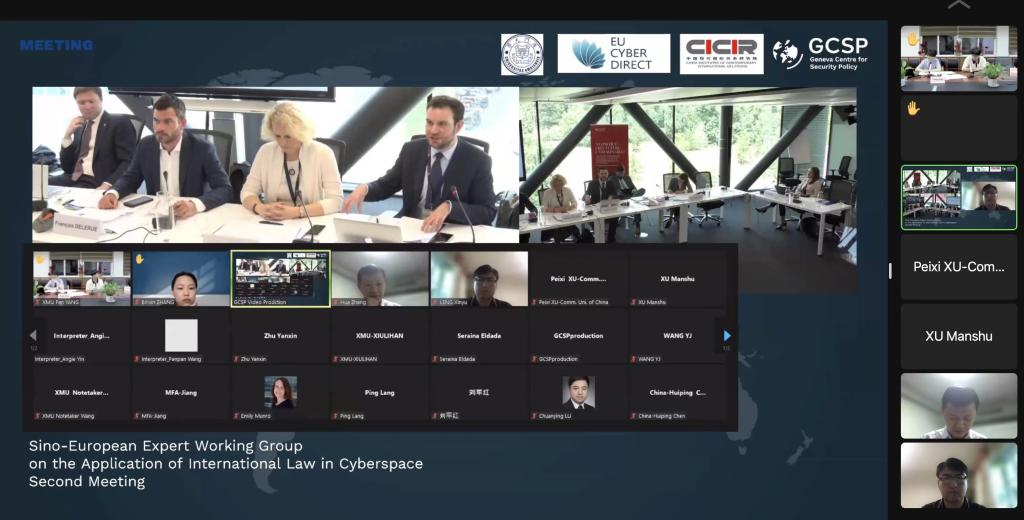The height and width of the screenshot is (520, 1024).
Task: Click Emily Munro's profile photo tile
Action: 280,392
